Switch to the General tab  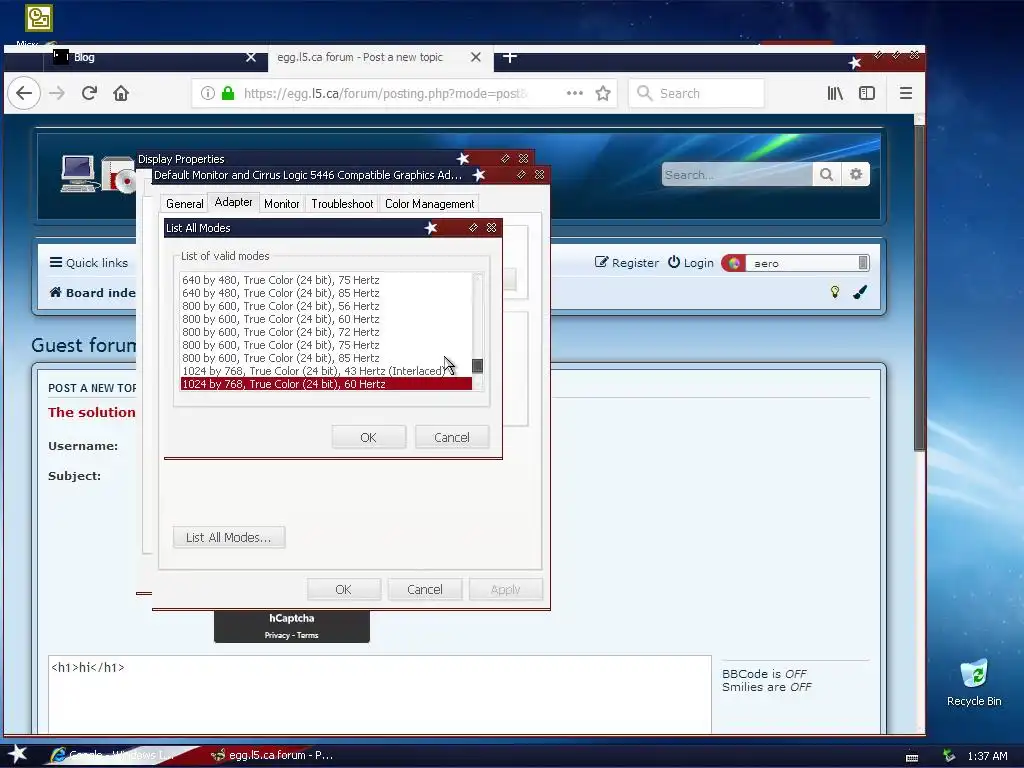[x=185, y=204]
